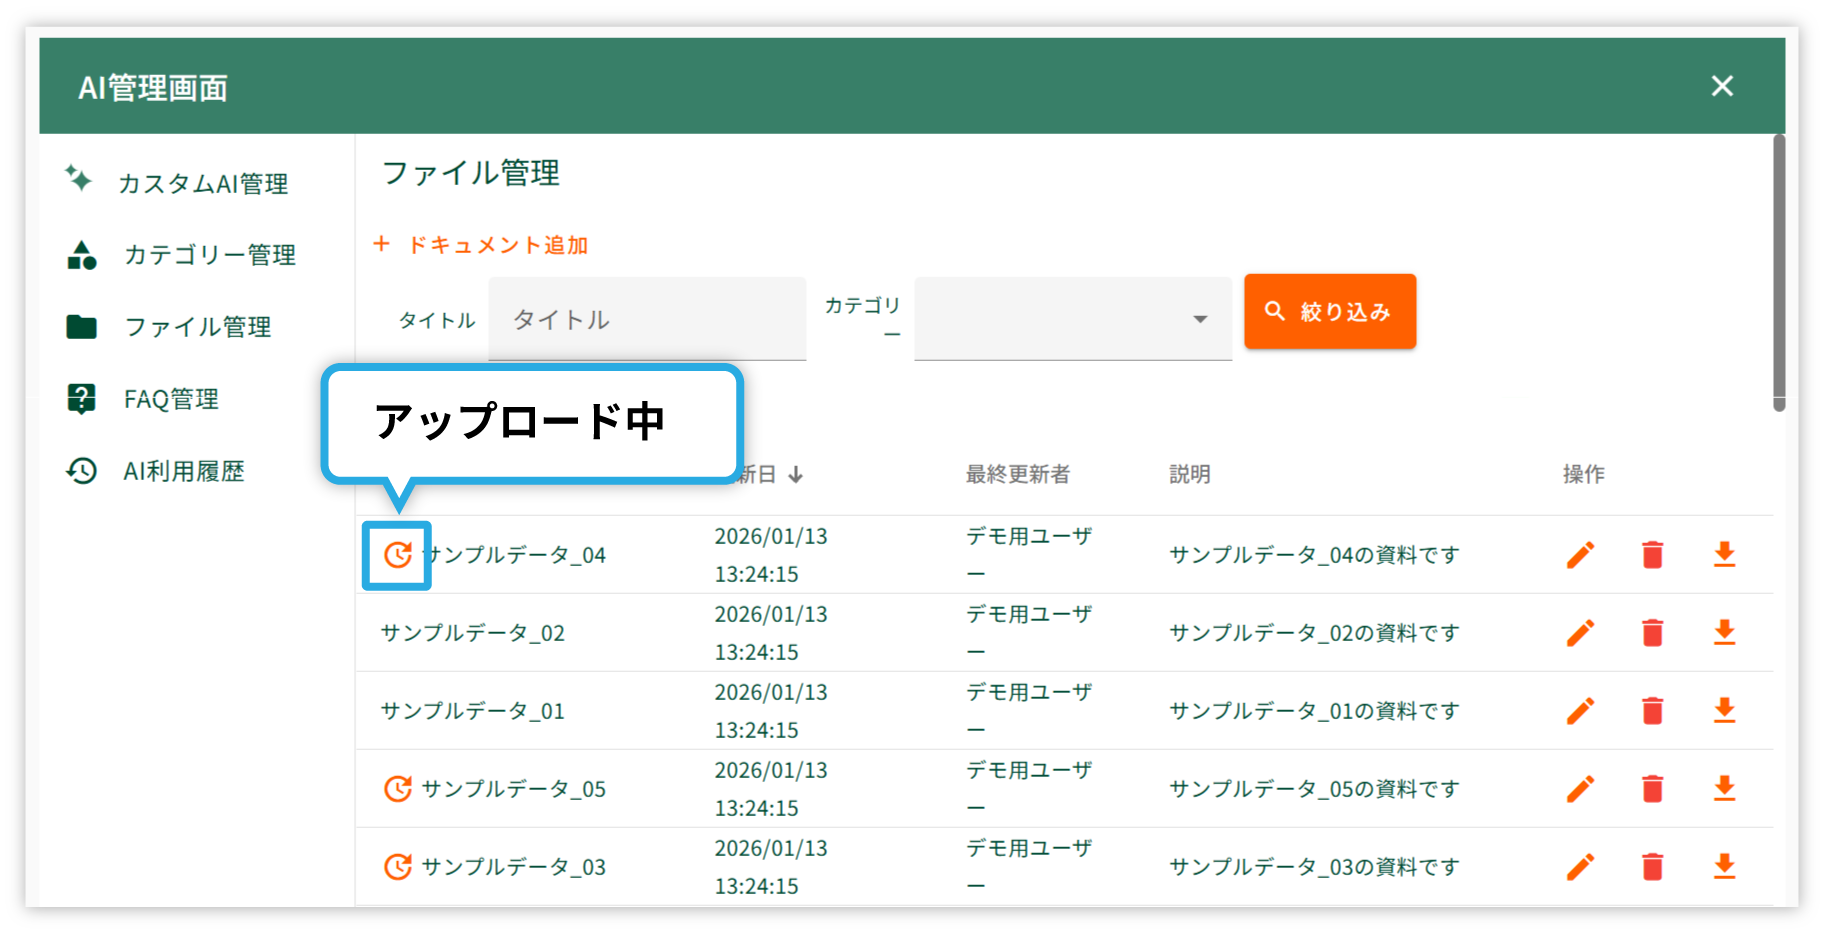Screen dimensions: 1833x936
Task: Download サンプルデータ_01 file
Action: 1724,711
